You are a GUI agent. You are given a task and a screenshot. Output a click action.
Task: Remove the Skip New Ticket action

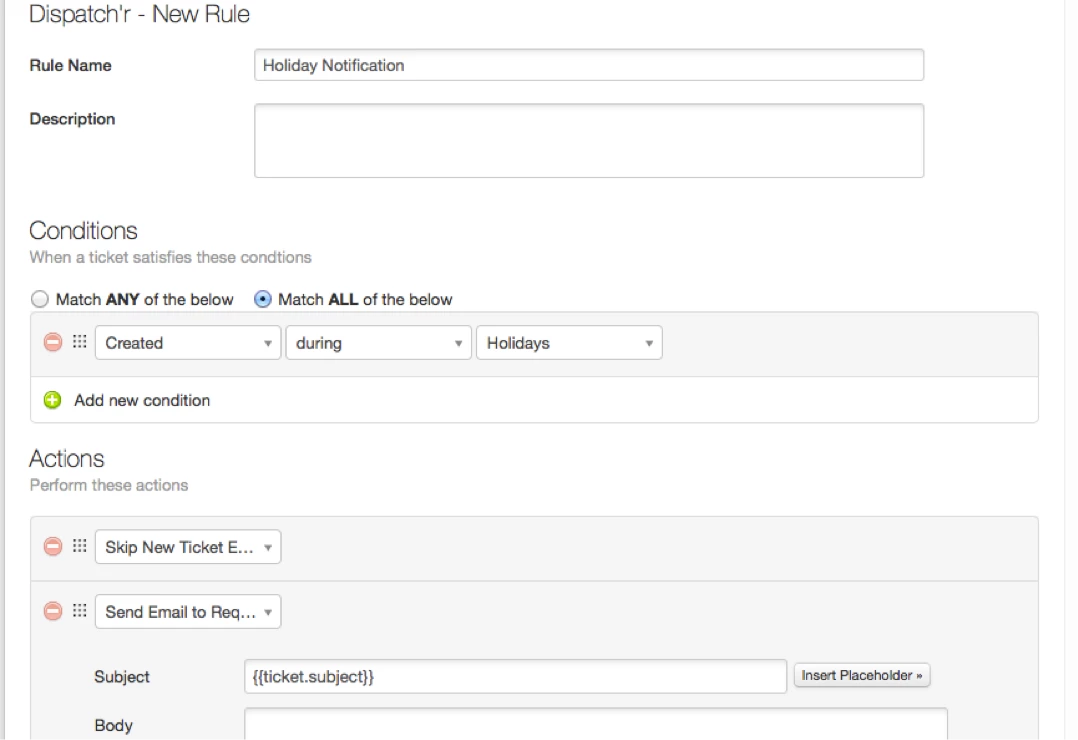[53, 547]
